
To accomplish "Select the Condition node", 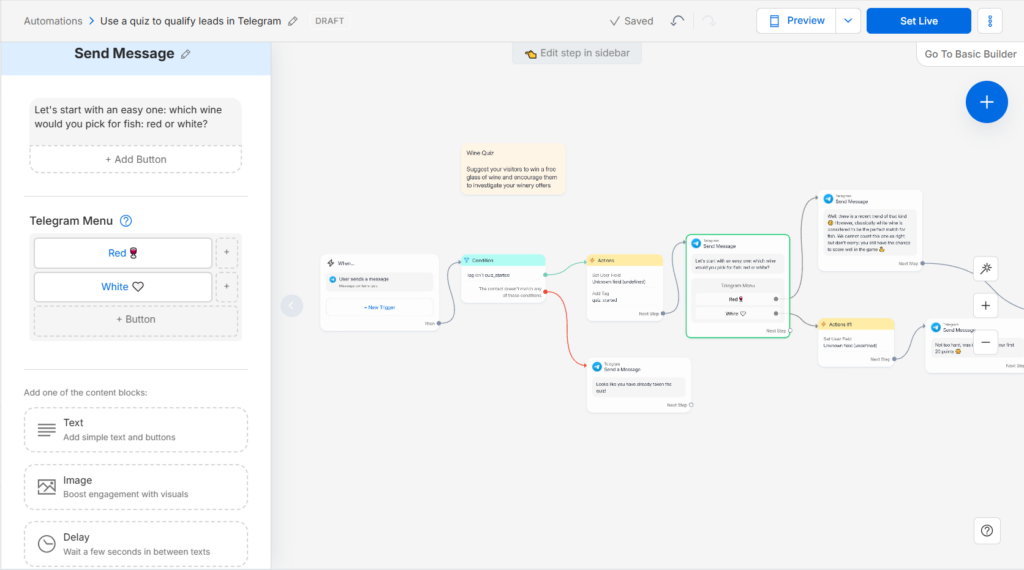I will point(503,279).
